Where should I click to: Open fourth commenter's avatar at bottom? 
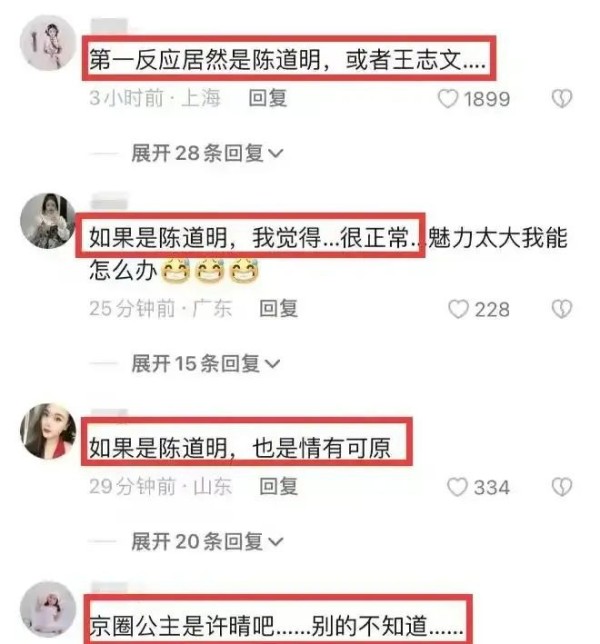[48, 609]
